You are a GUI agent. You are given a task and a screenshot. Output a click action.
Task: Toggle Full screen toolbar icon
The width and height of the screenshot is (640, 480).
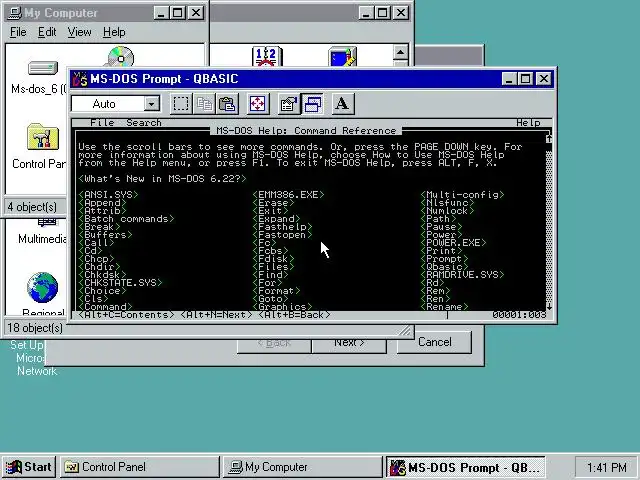point(258,104)
